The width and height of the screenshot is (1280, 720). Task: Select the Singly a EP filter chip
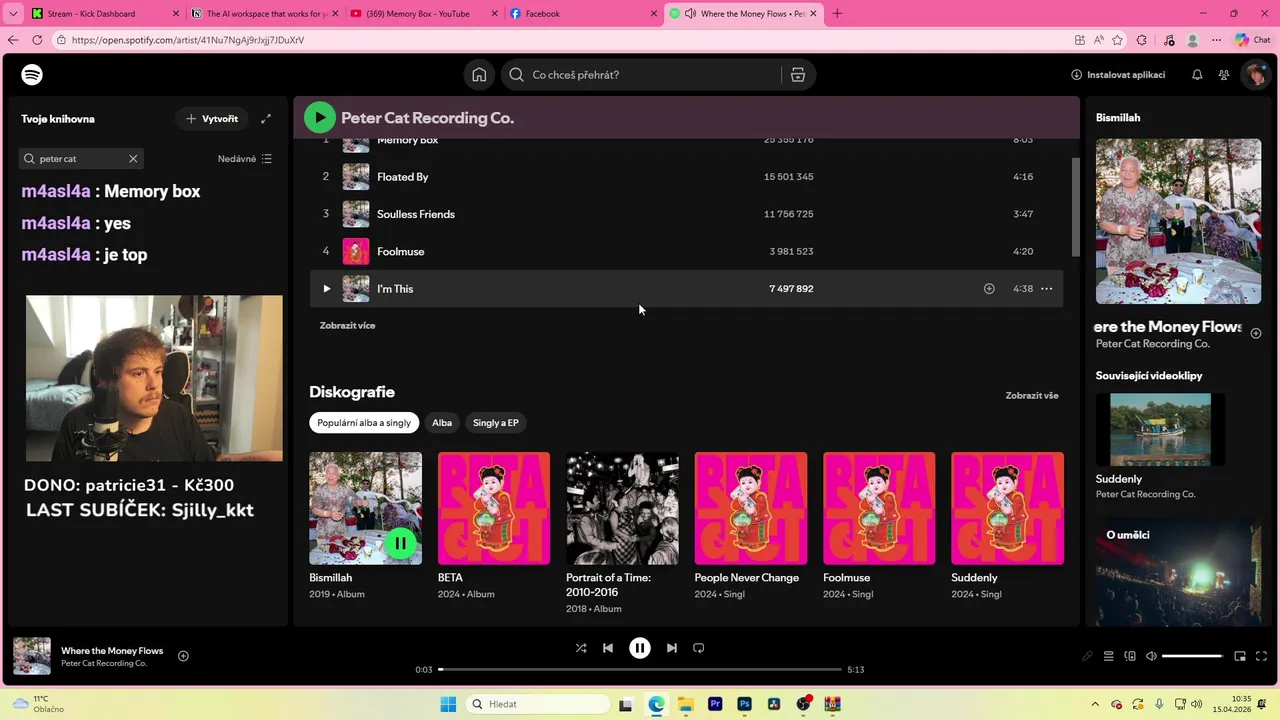pyautogui.click(x=496, y=423)
